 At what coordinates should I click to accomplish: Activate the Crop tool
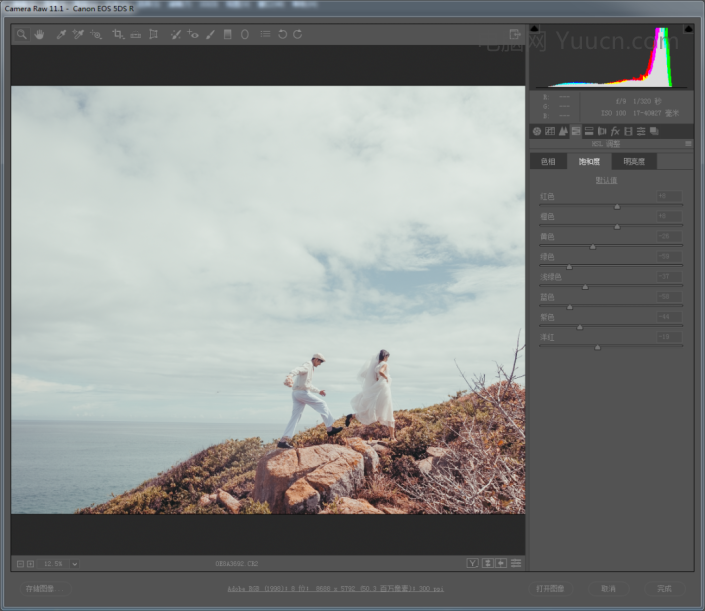[118, 34]
